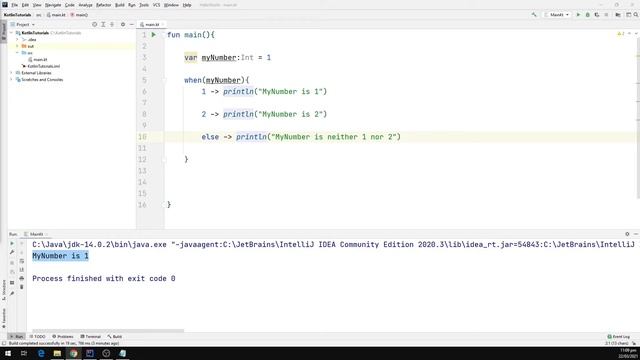Open the Tools menu
This screenshot has height=360, width=640.
(144, 5)
